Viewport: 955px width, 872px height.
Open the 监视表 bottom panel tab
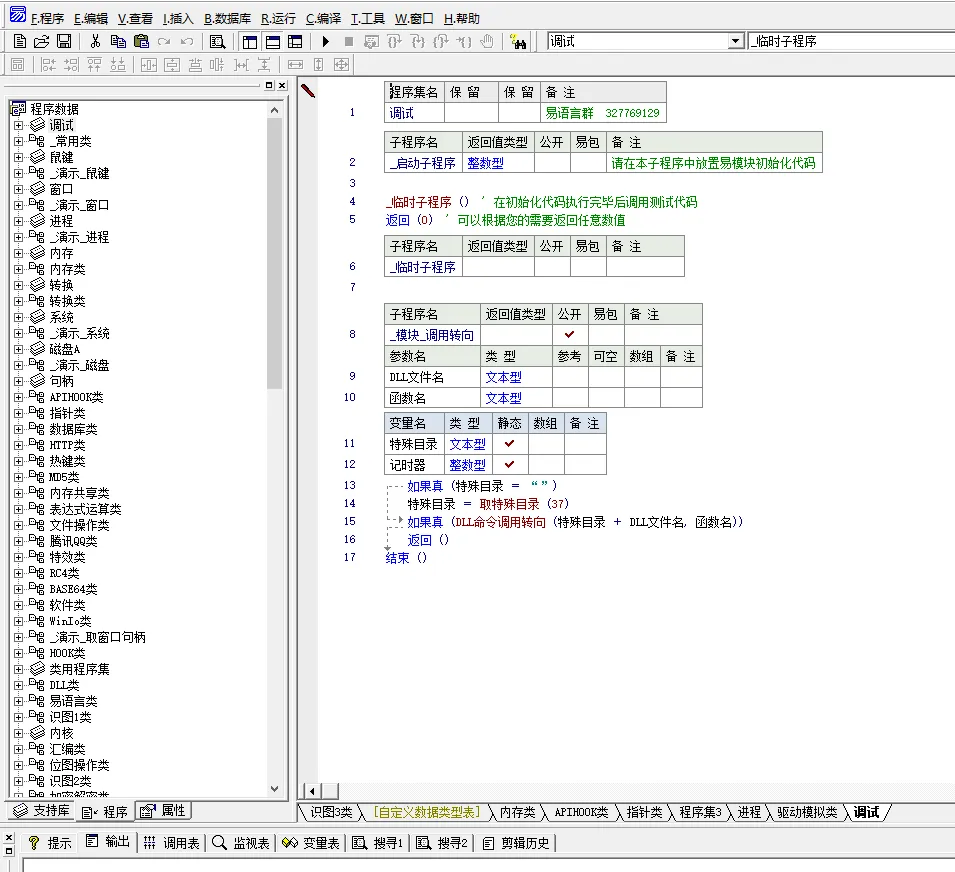(242, 843)
